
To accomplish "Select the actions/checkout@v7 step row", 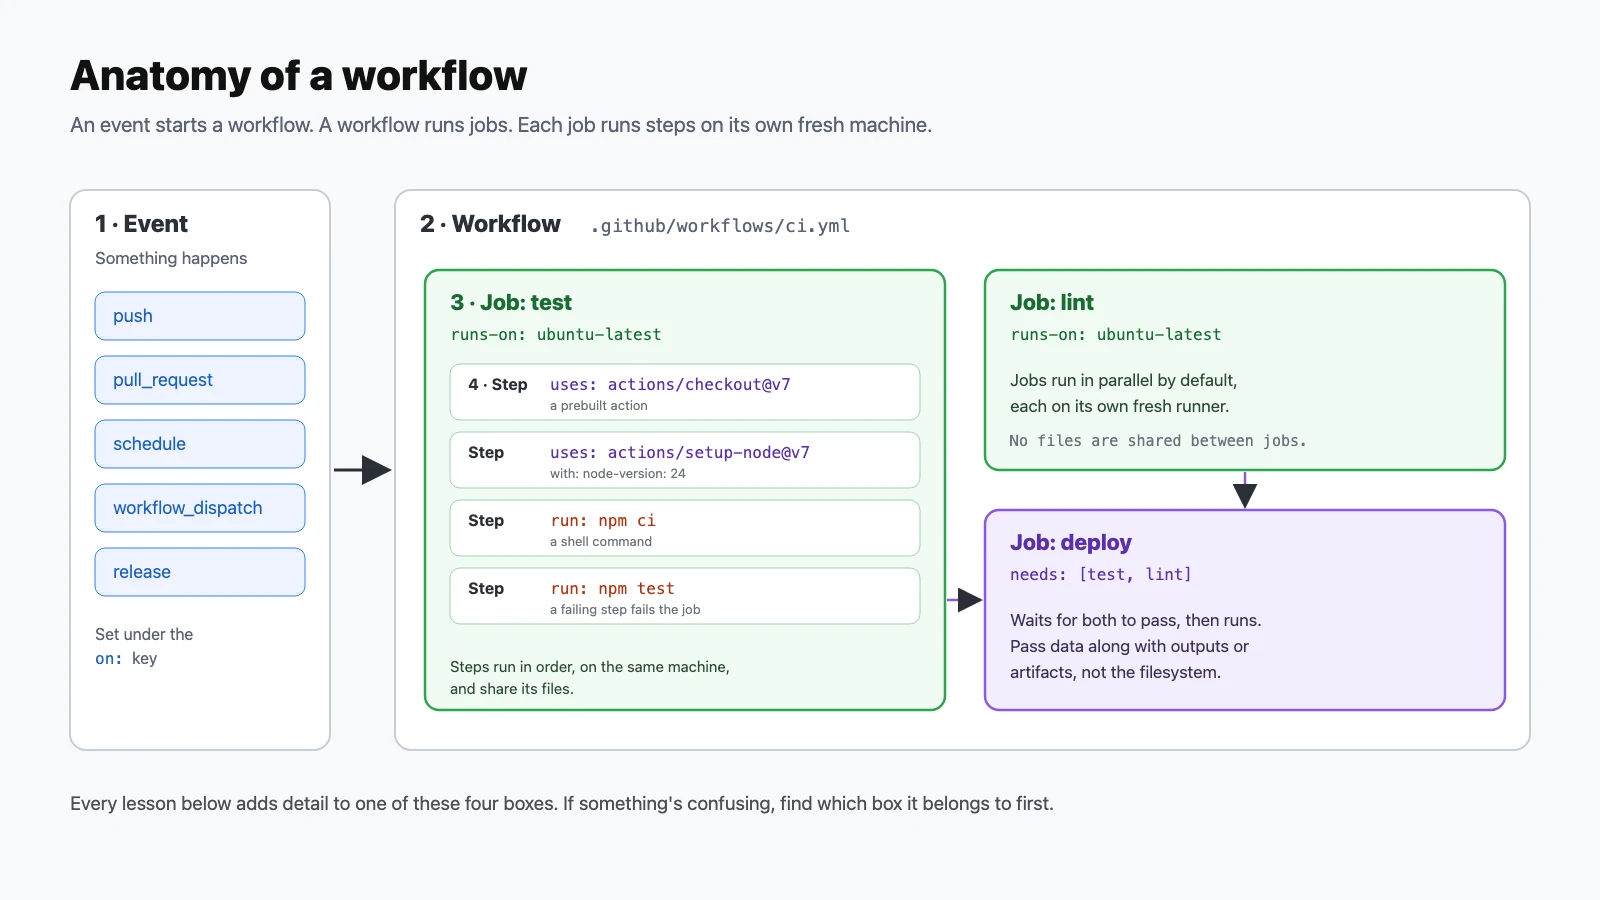I will [x=685, y=392].
